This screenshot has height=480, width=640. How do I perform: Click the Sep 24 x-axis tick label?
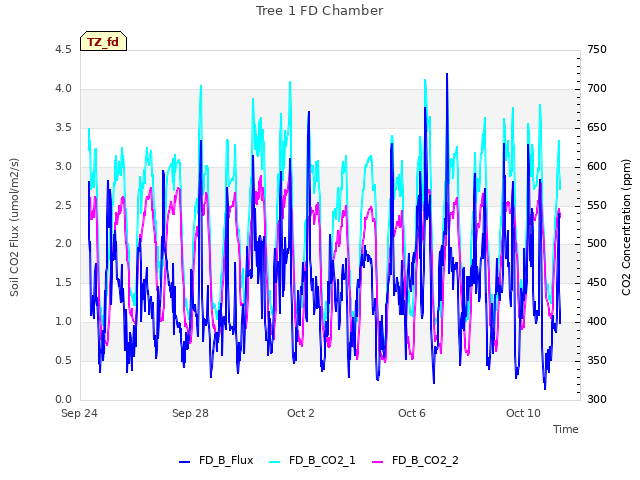[79, 413]
